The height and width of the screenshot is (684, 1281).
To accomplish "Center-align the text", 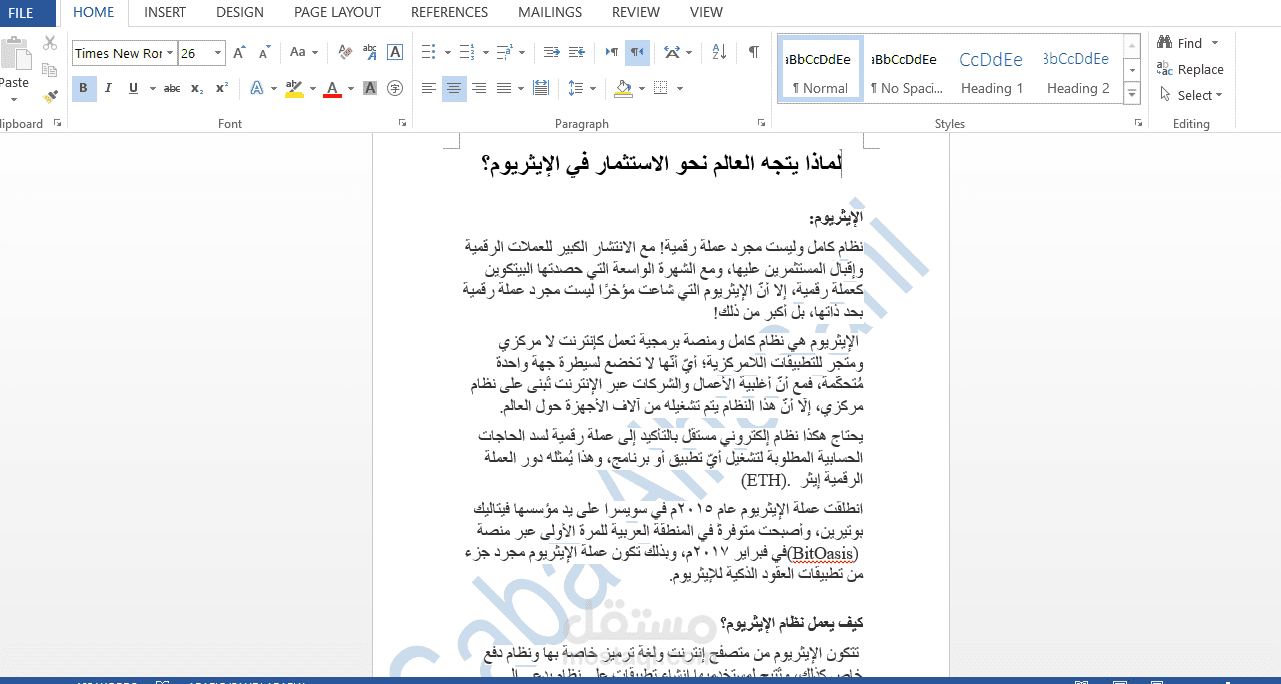I will 454,88.
